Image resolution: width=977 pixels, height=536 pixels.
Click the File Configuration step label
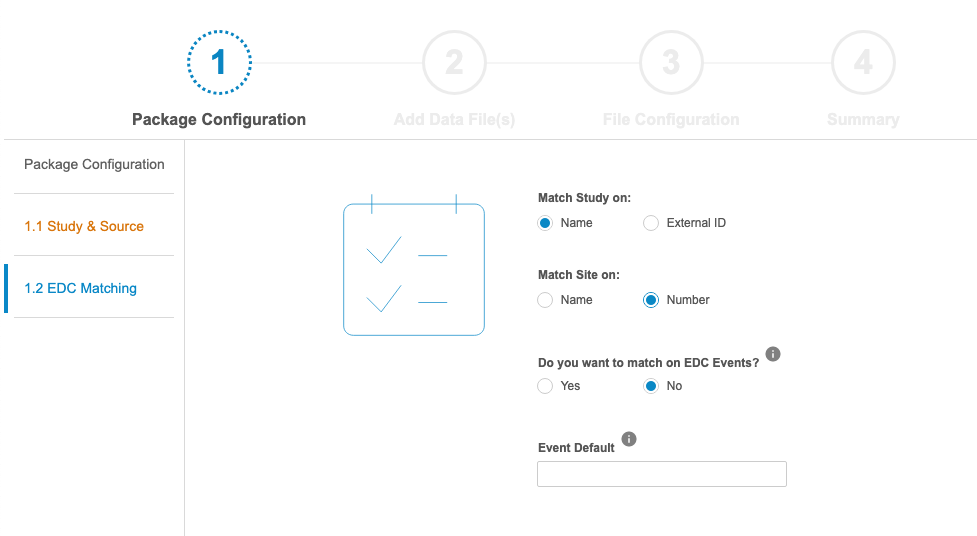click(671, 120)
